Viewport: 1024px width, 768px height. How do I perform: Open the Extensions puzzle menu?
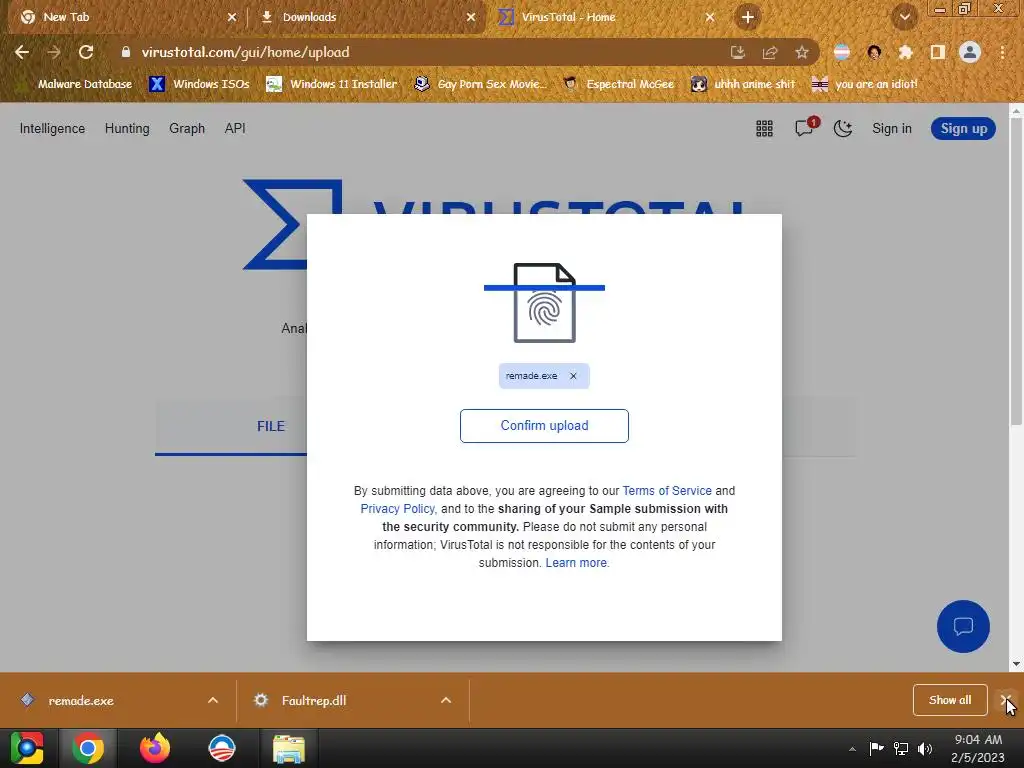[905, 52]
